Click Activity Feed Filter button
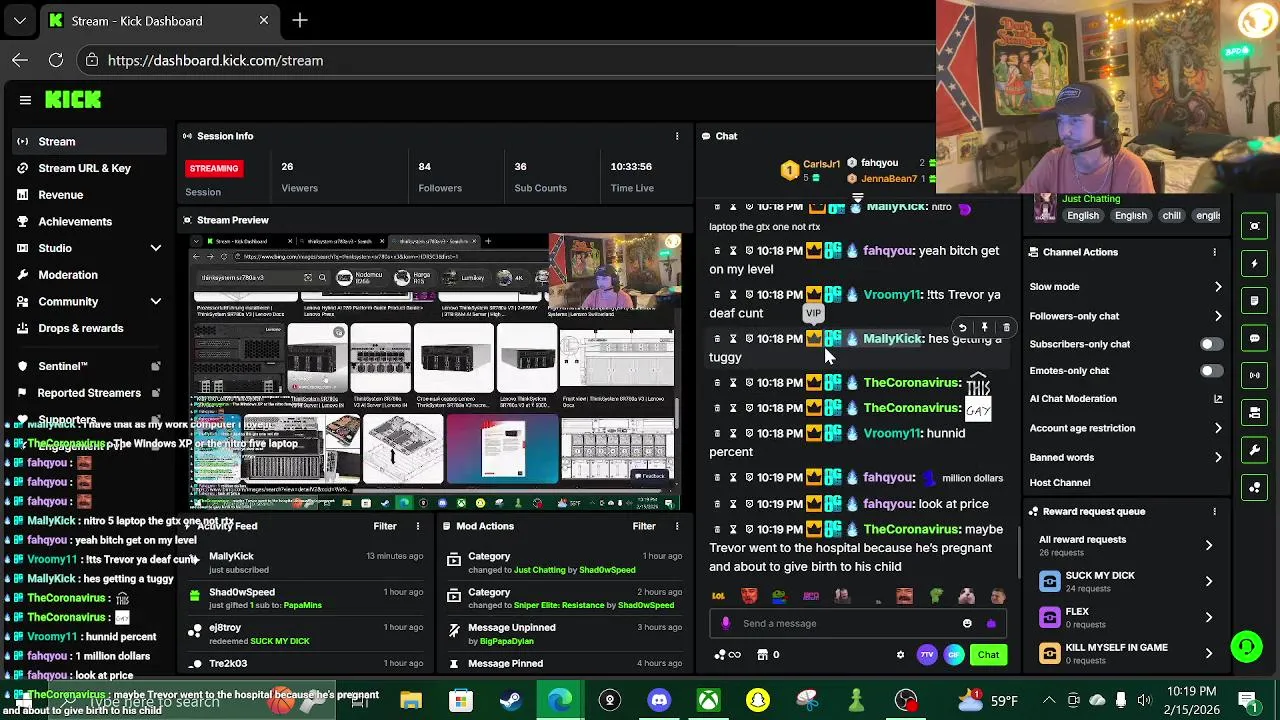The height and width of the screenshot is (720, 1280). (x=385, y=526)
